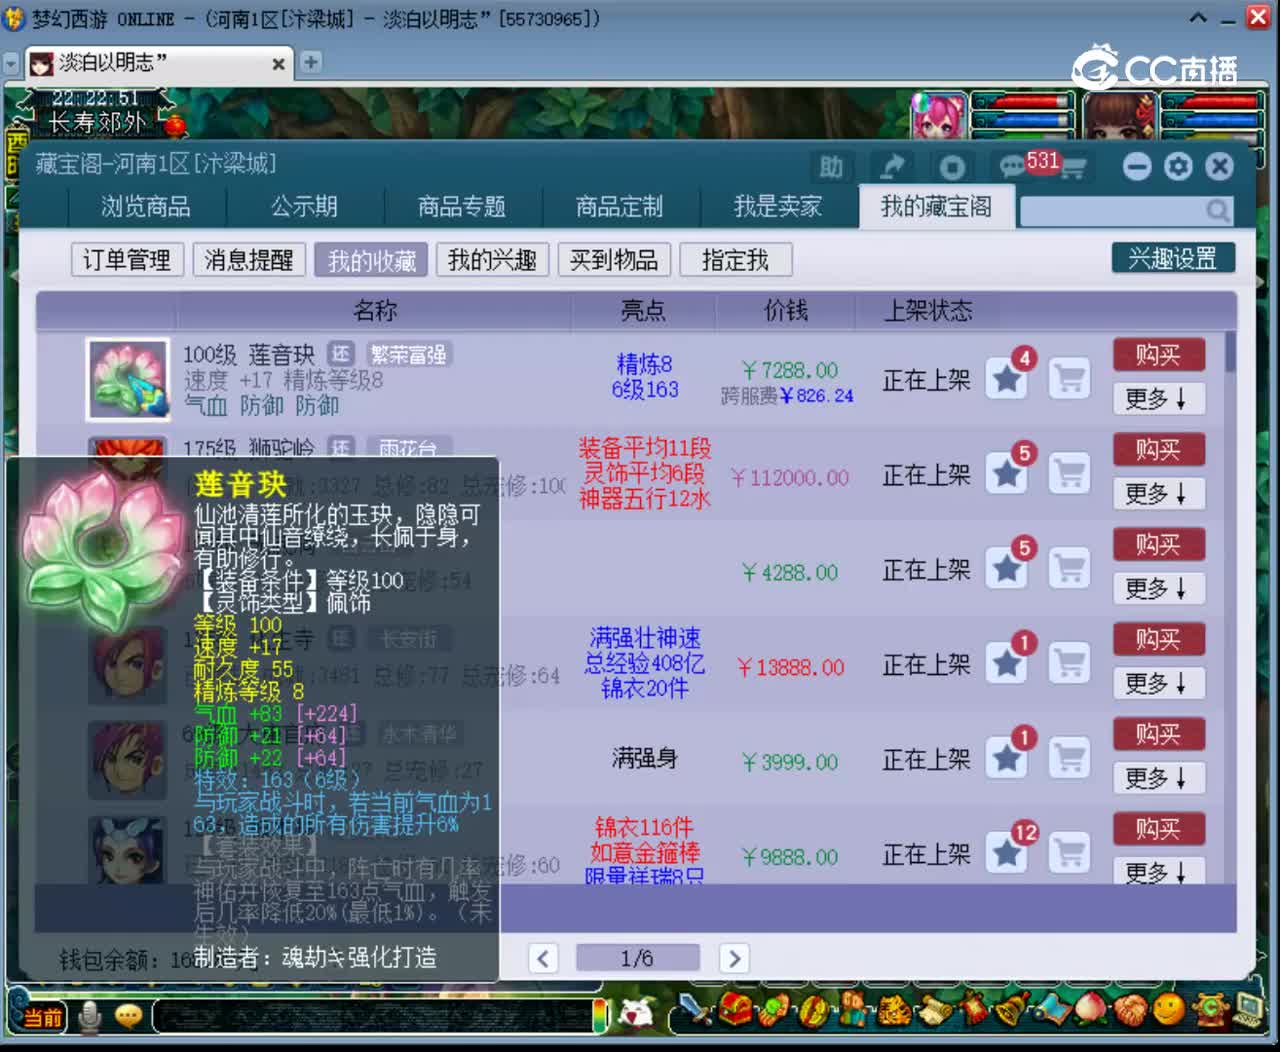Click the share arrow icon in the 藏宝阁 header
This screenshot has width=1280, height=1052.
(x=892, y=167)
